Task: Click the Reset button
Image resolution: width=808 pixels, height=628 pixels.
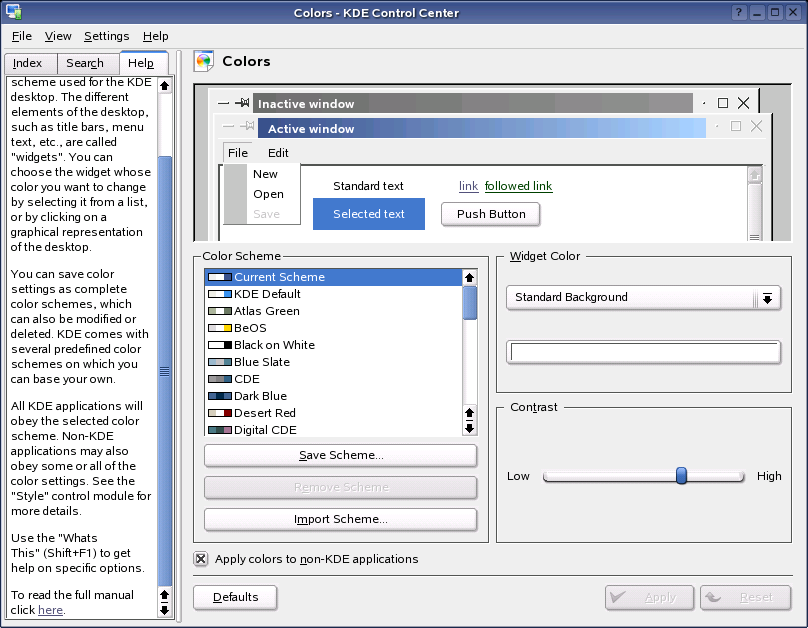Action: 745,597
